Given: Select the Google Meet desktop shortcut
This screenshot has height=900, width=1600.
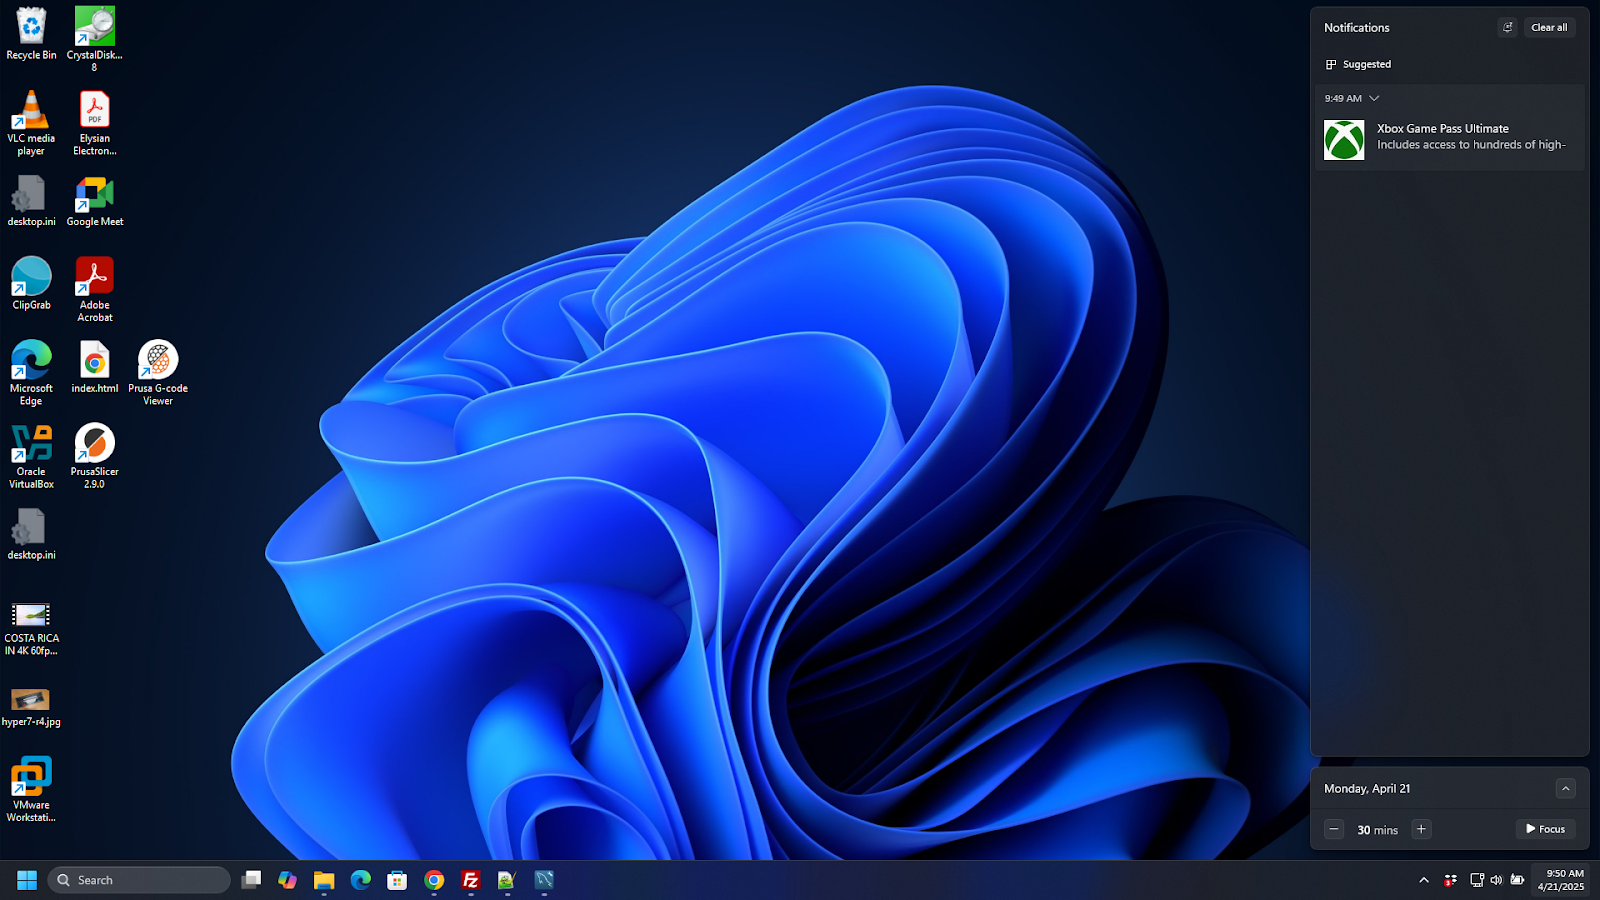Looking at the screenshot, I should pyautogui.click(x=95, y=201).
